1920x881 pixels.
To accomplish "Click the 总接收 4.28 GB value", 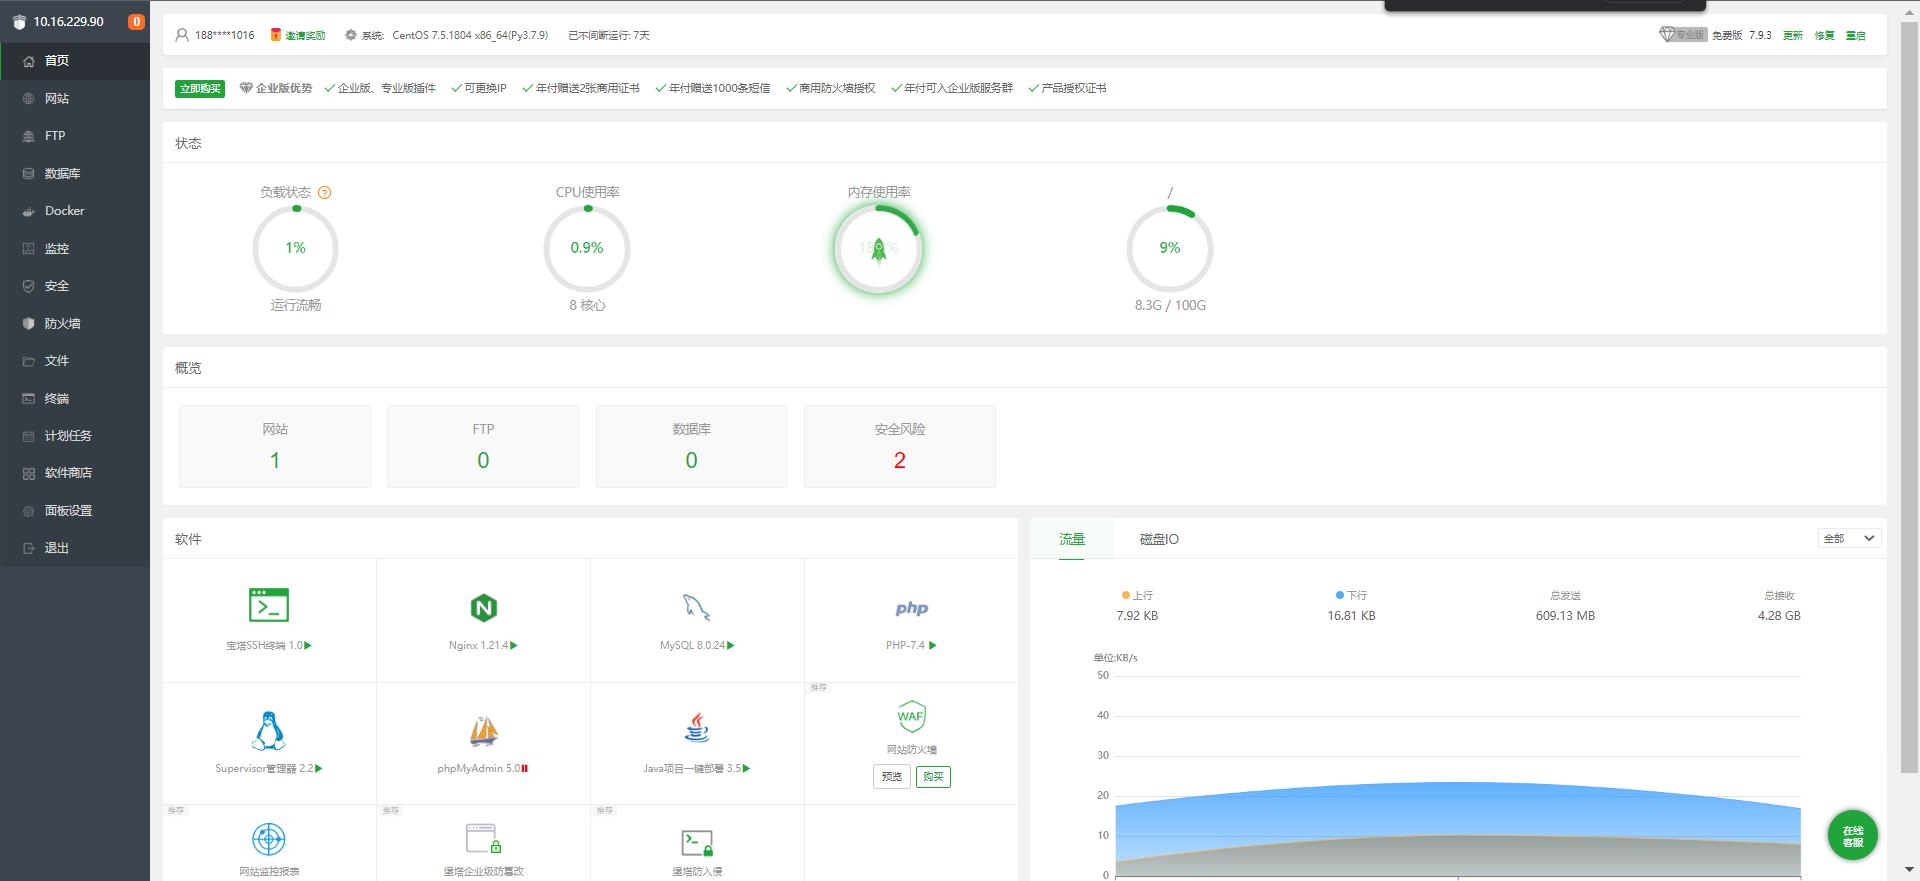I will [1779, 616].
